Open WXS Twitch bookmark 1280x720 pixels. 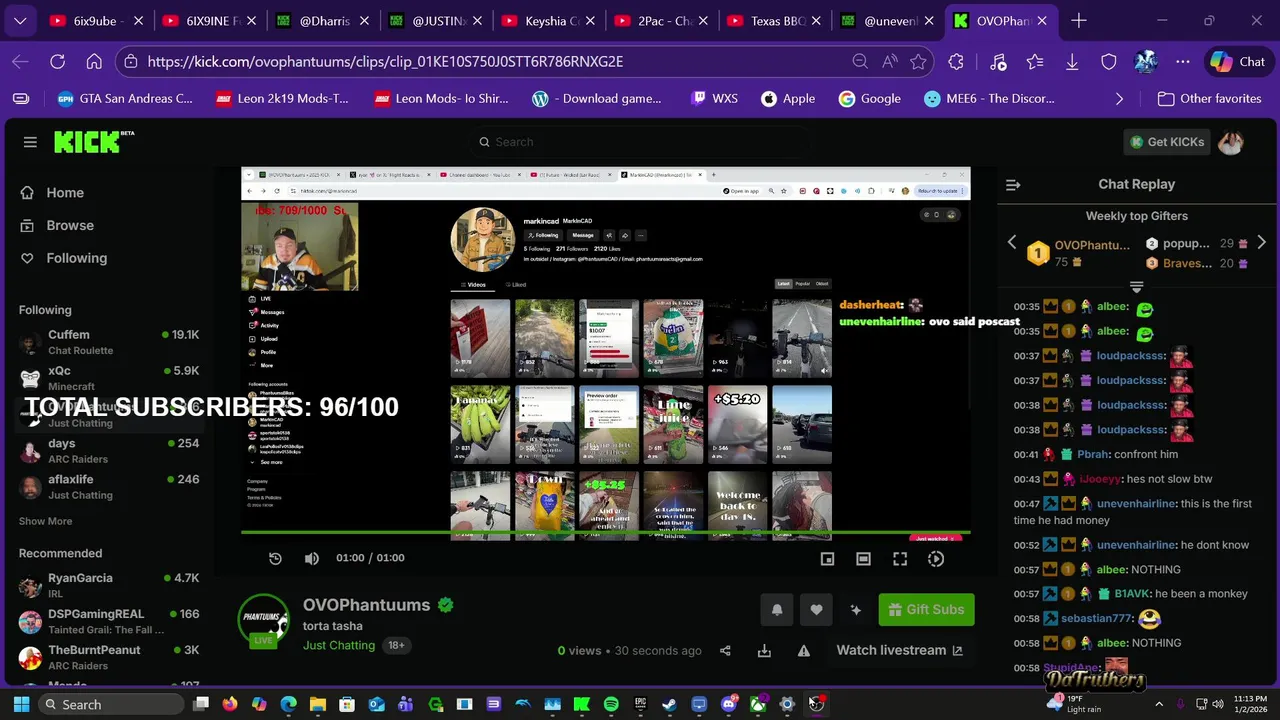[714, 99]
